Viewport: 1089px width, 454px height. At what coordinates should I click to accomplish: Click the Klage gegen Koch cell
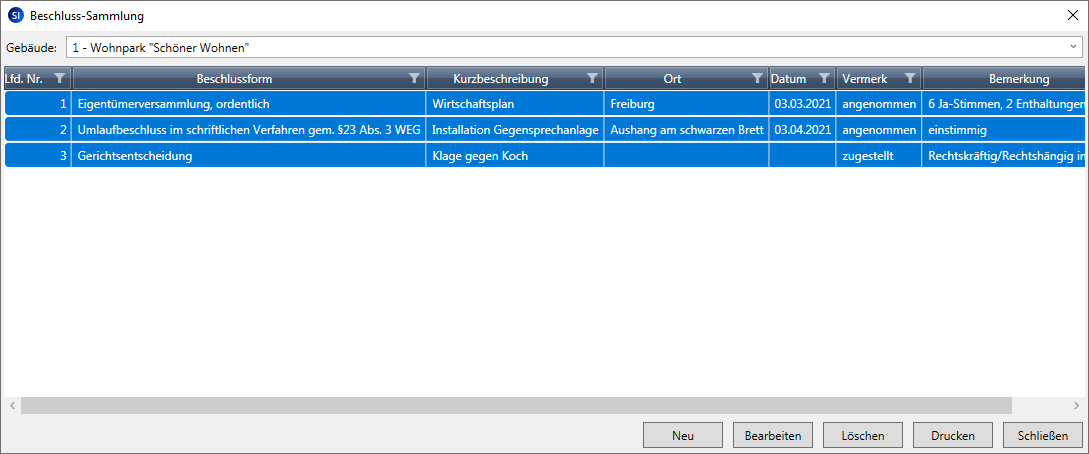click(x=479, y=156)
